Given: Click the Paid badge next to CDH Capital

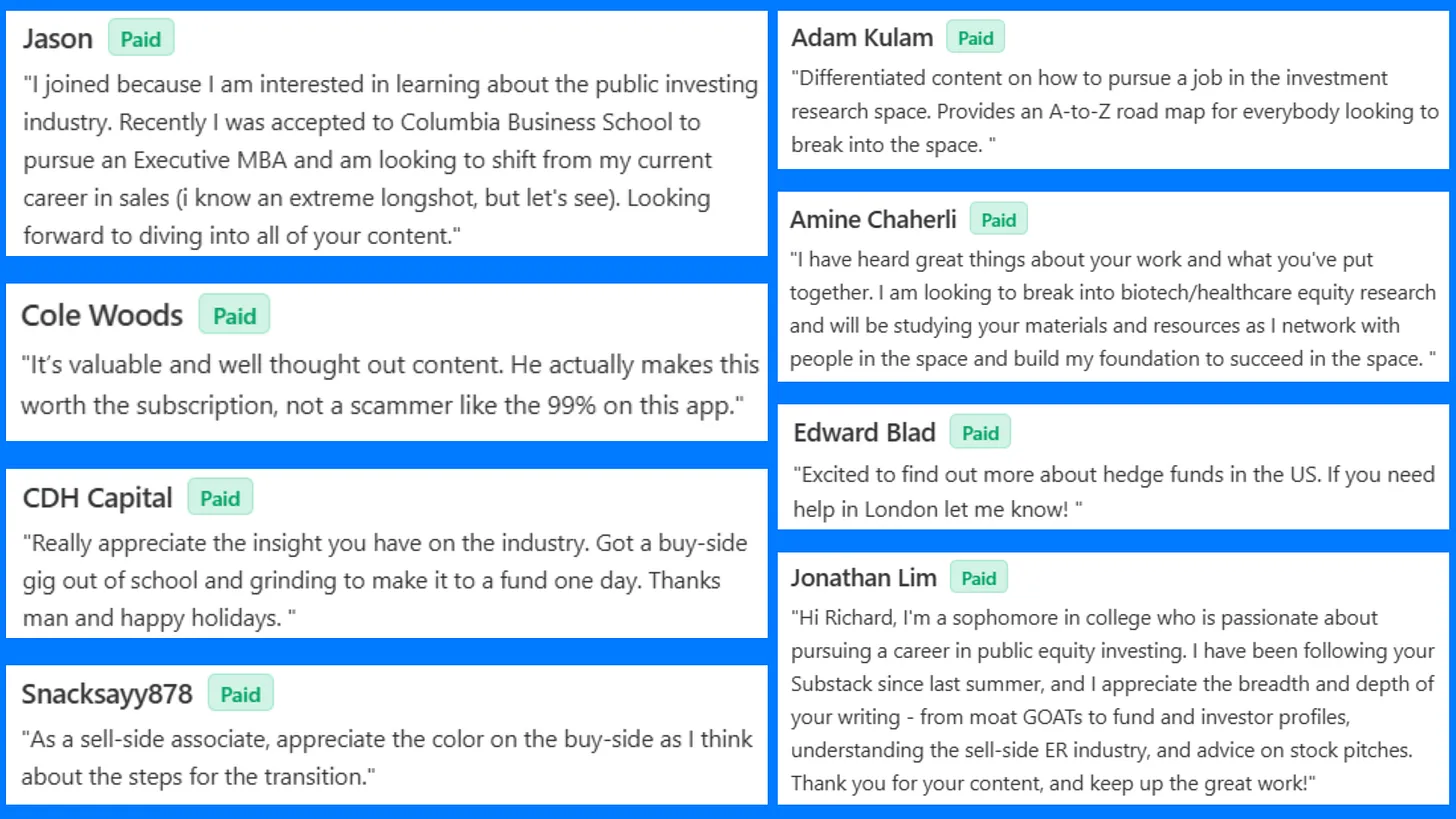Looking at the screenshot, I should (220, 498).
